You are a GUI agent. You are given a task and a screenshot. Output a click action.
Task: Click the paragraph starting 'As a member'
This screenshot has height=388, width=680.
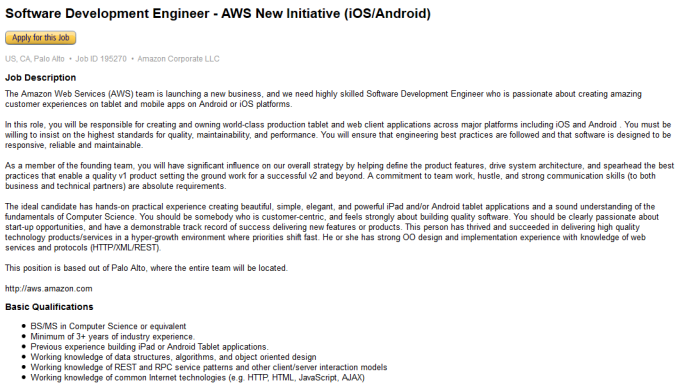[x=340, y=176]
